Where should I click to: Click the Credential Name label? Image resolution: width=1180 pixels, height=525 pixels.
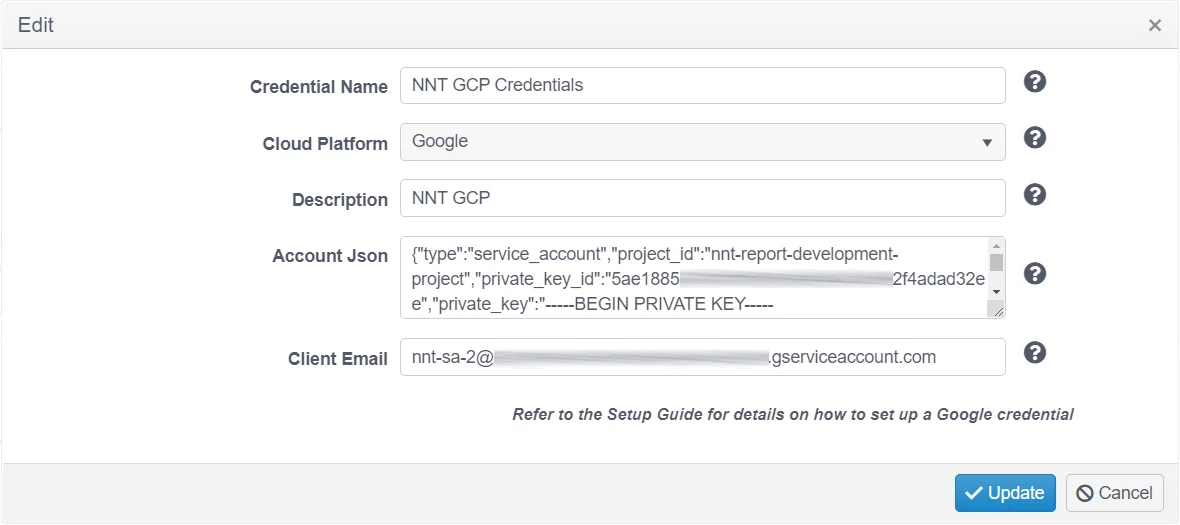(x=318, y=87)
